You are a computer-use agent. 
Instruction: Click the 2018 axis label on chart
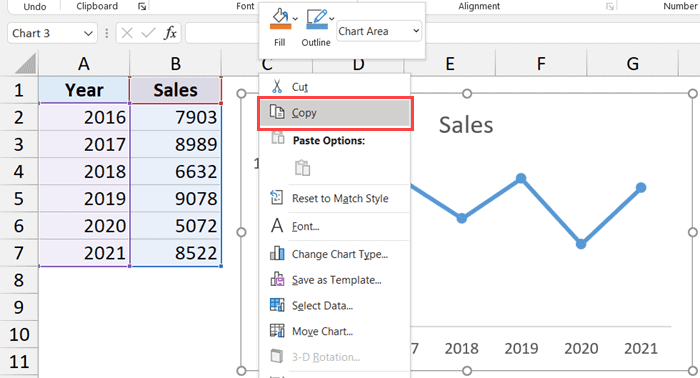tap(461, 348)
